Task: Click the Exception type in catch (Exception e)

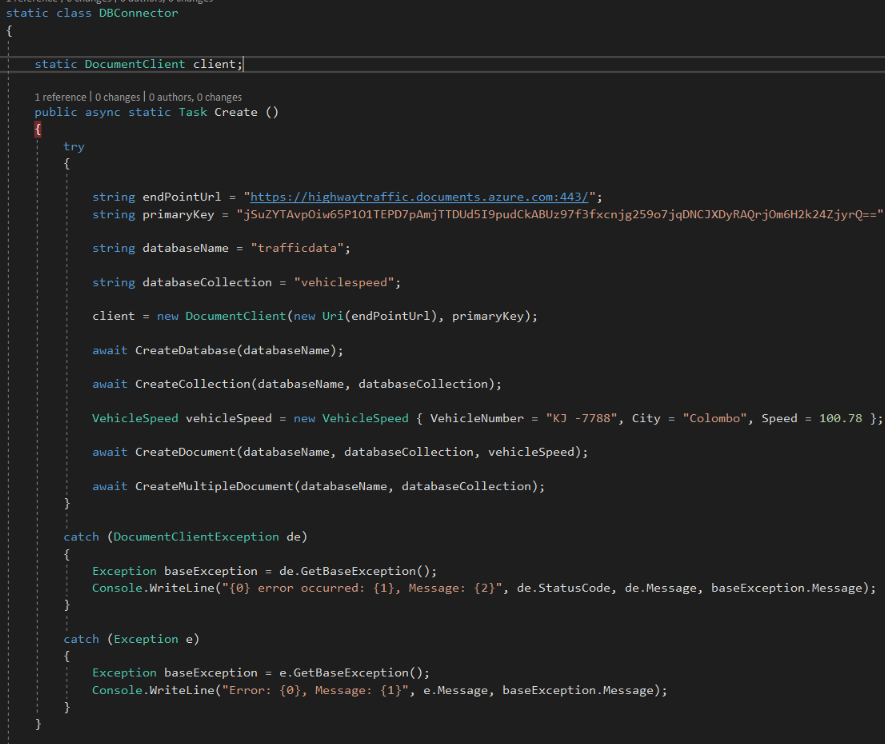Action: pos(146,639)
